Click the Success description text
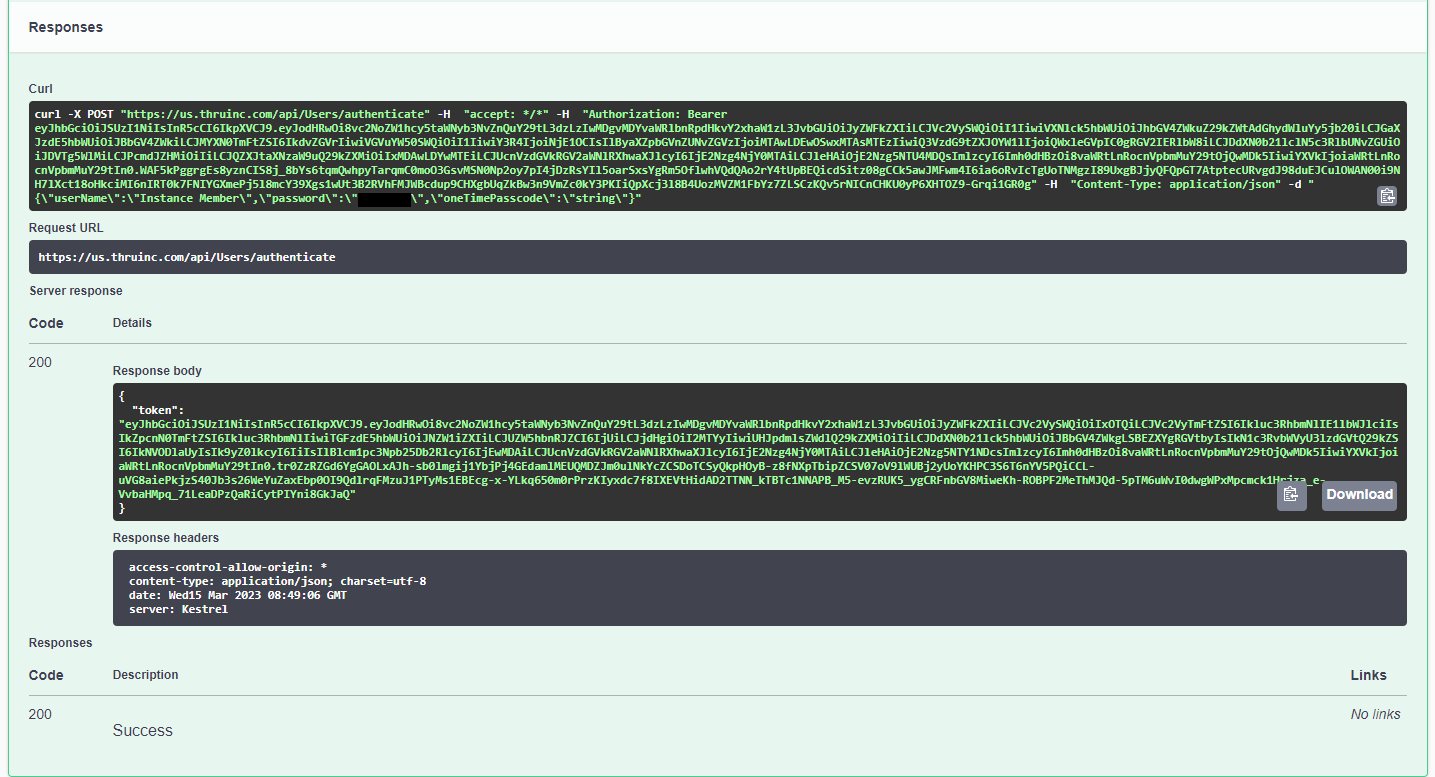This screenshot has width=1435, height=777. [x=142, y=731]
